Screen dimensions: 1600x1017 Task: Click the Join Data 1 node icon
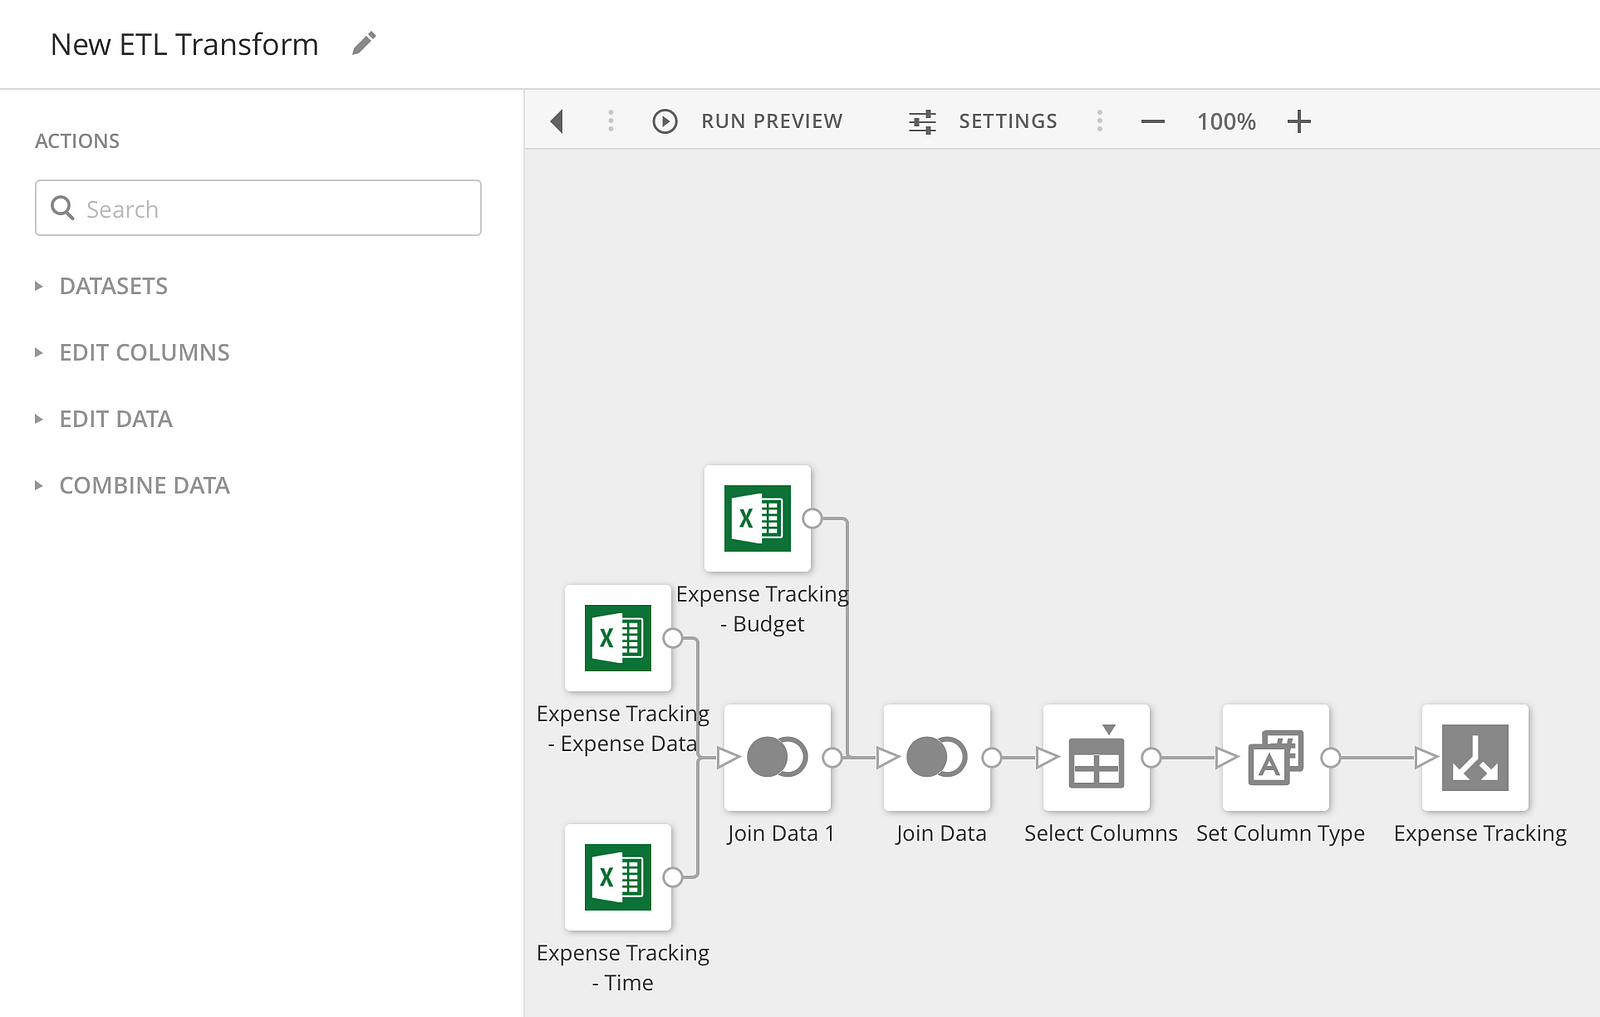777,757
